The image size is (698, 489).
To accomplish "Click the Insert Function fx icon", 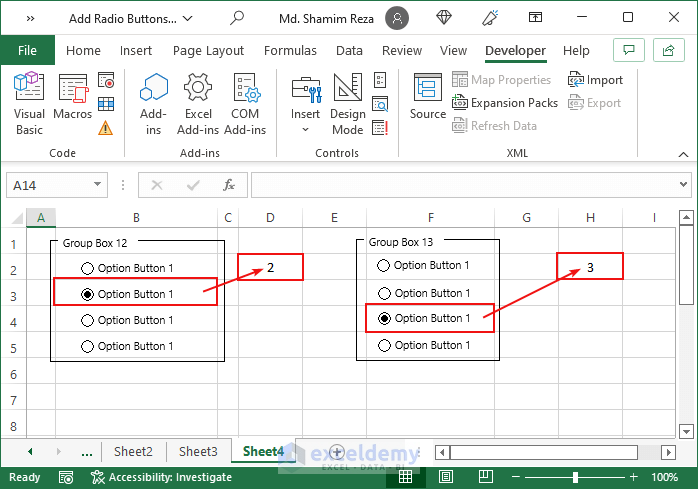I will point(229,185).
